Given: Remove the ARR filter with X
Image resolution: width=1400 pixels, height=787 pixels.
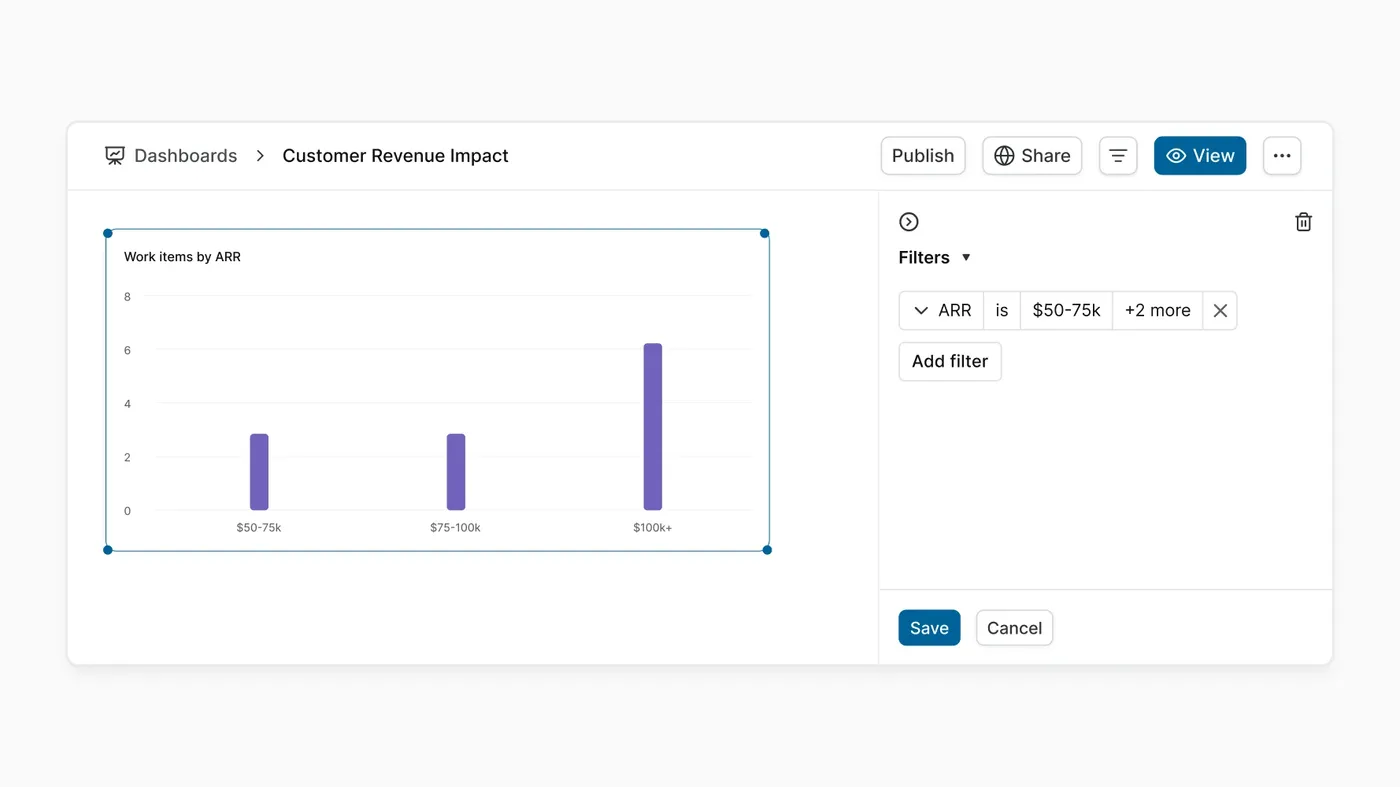Looking at the screenshot, I should [x=1220, y=311].
